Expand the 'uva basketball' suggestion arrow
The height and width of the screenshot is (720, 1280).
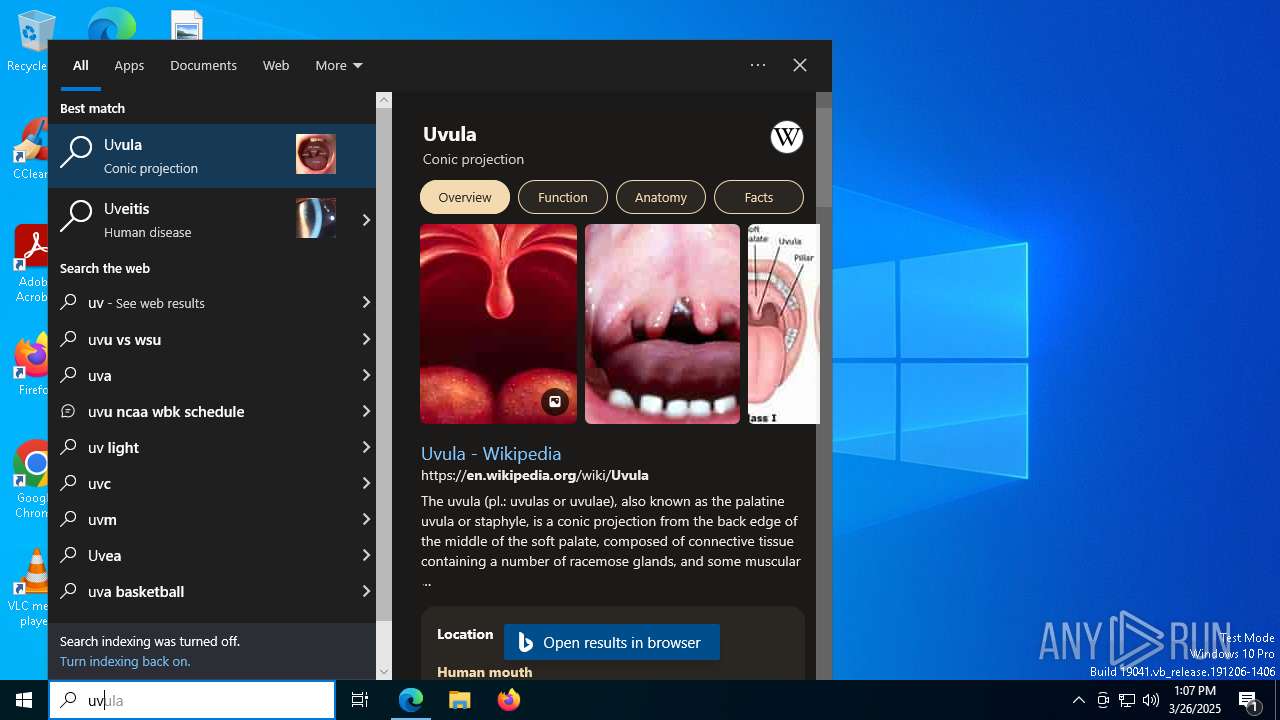(x=366, y=591)
